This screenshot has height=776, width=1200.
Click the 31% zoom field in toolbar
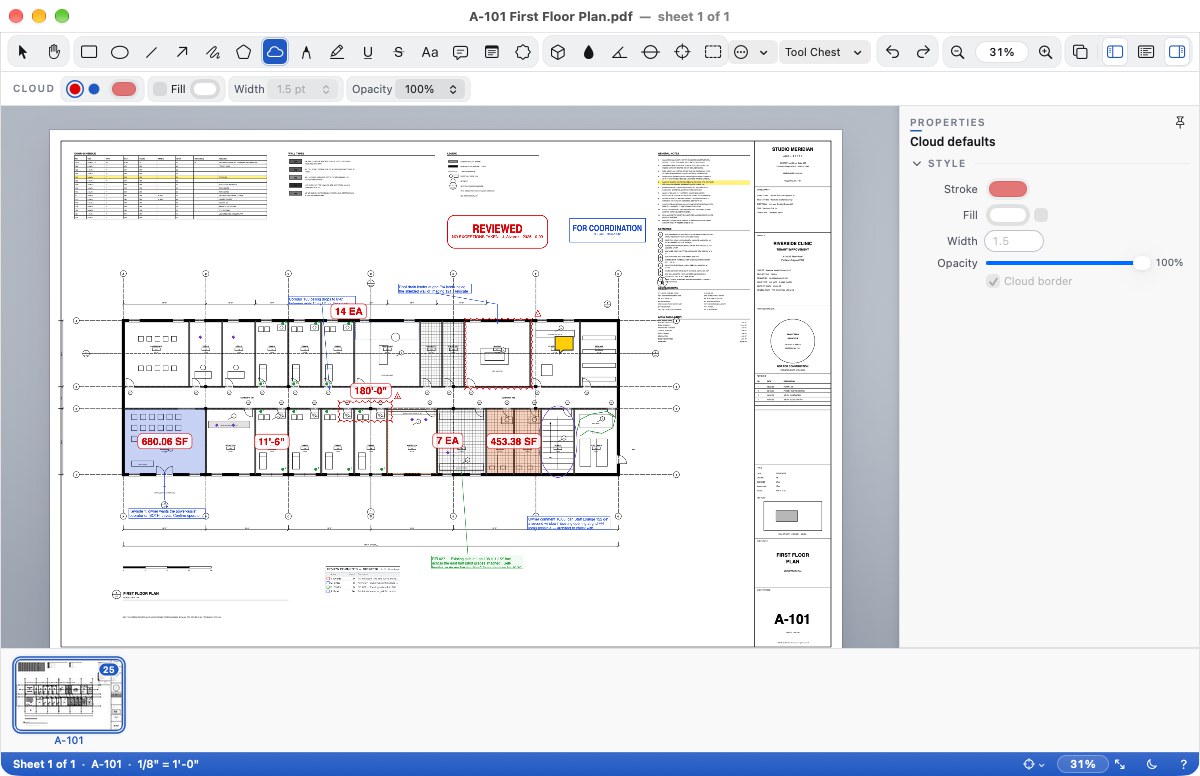[x=1002, y=52]
